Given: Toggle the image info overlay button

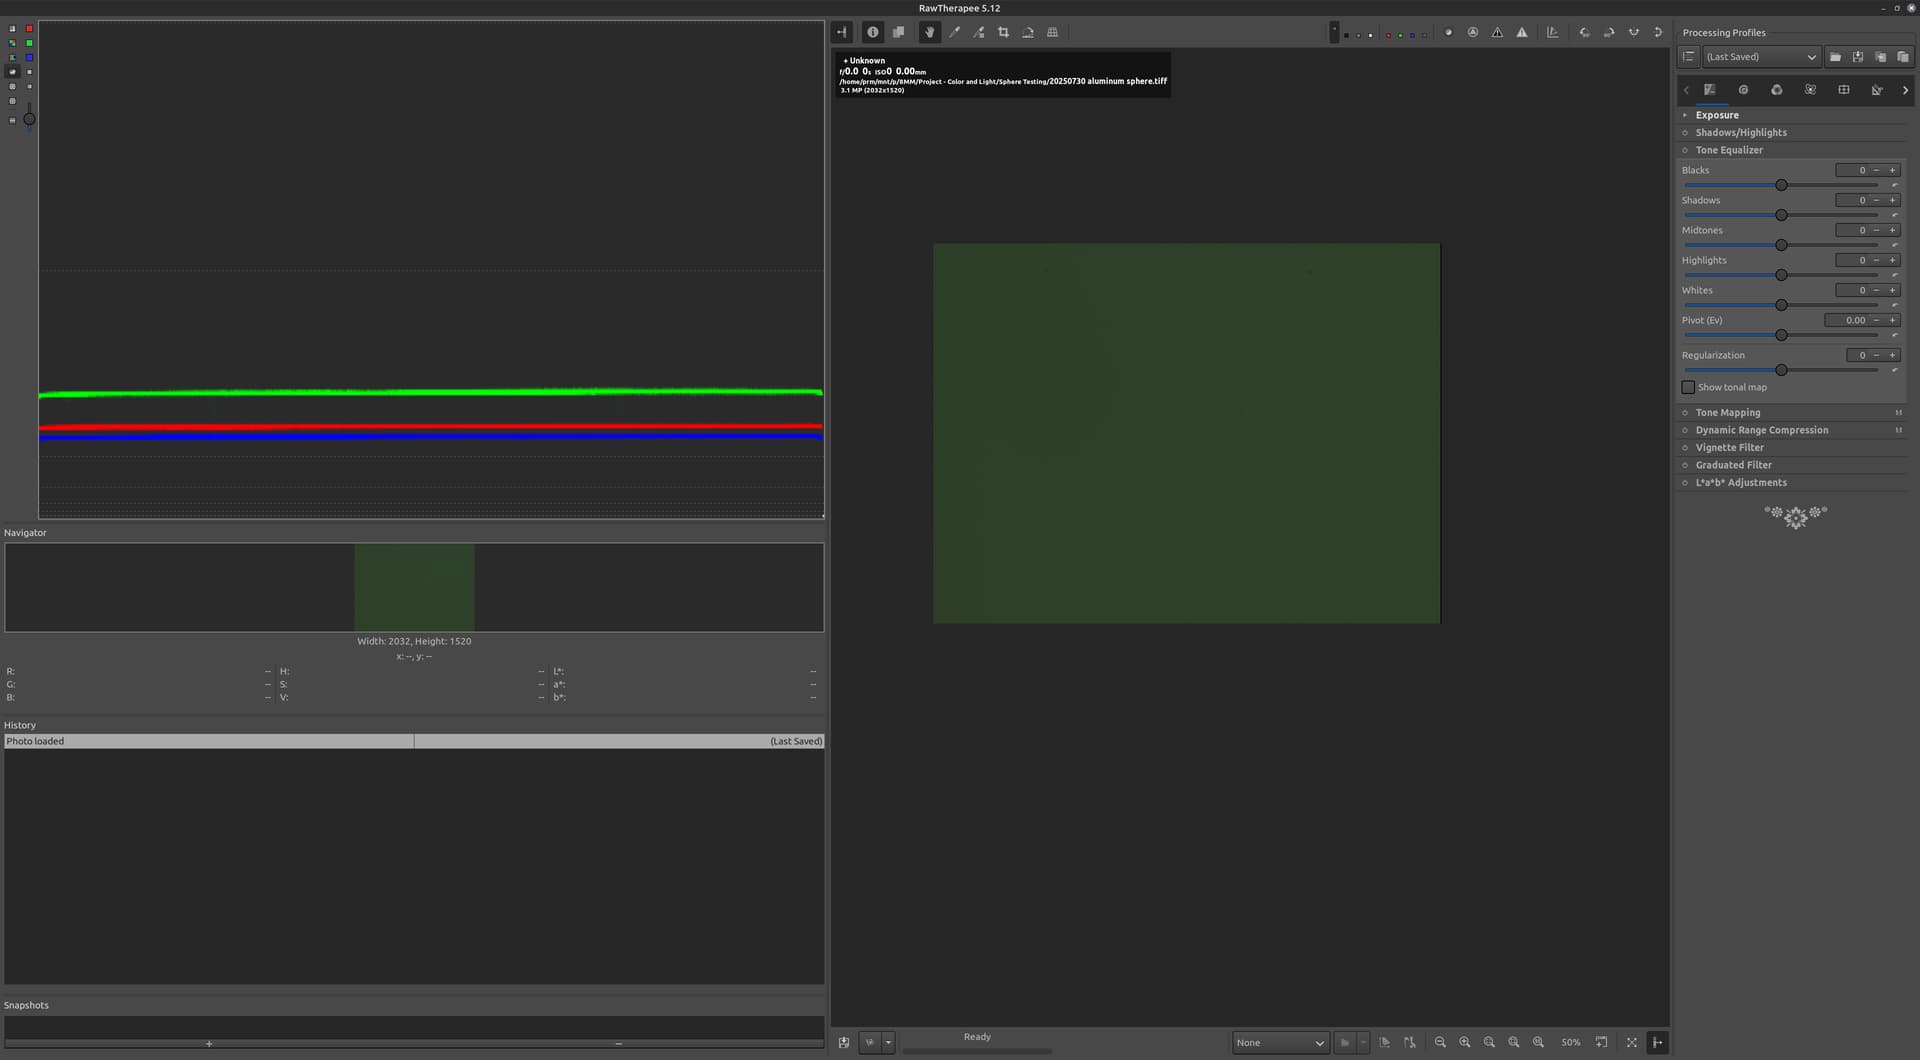Looking at the screenshot, I should 872,33.
